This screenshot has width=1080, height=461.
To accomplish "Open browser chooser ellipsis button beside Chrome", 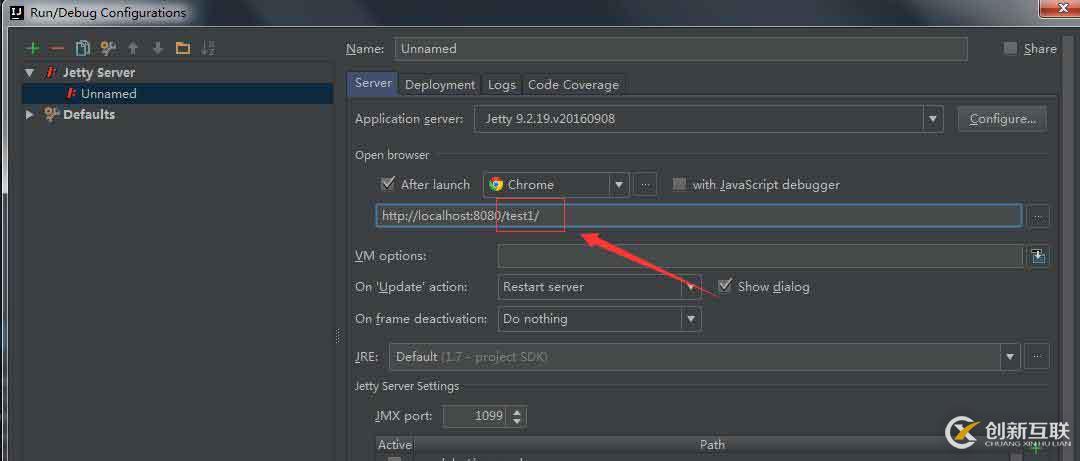I will [x=645, y=185].
